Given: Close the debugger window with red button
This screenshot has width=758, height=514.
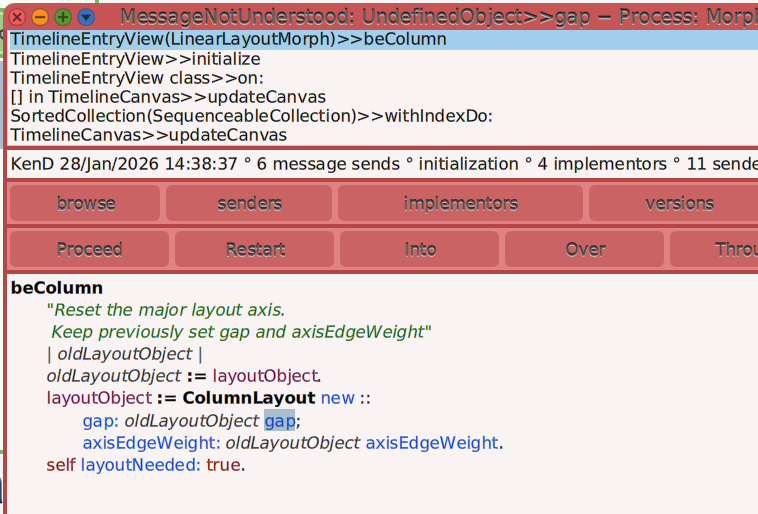Looking at the screenshot, I should click(17, 17).
